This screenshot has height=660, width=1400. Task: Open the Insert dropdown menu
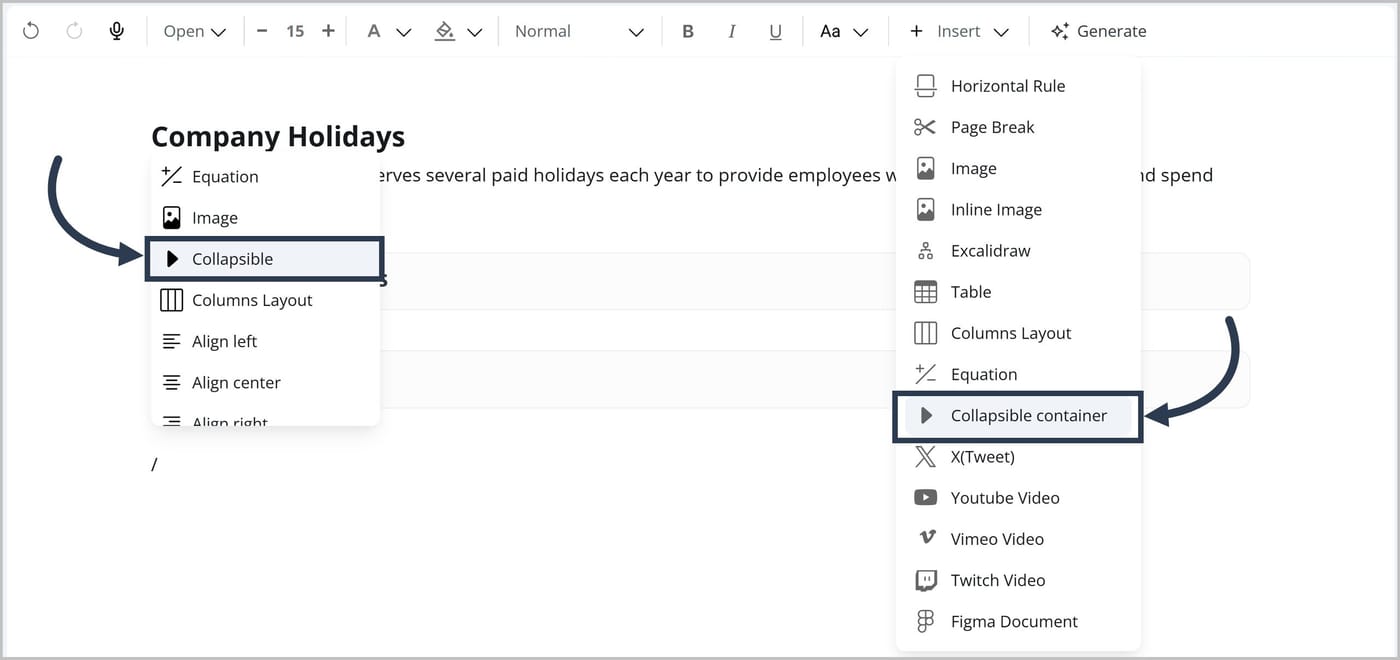[959, 31]
